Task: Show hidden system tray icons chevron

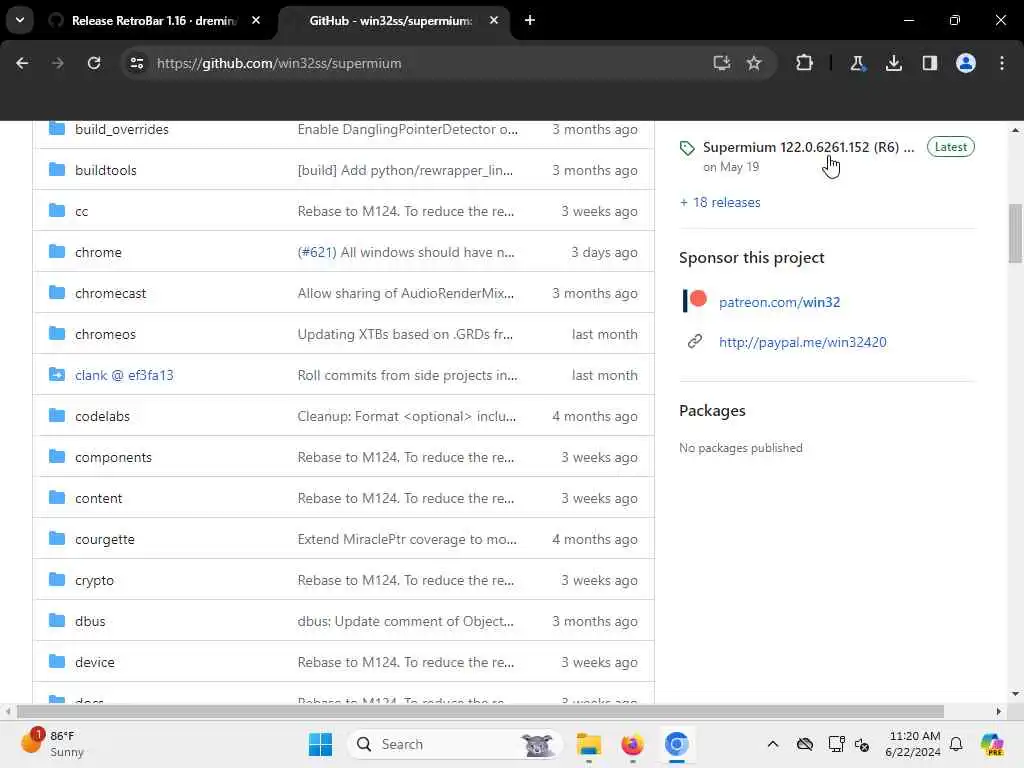Action: (773, 744)
